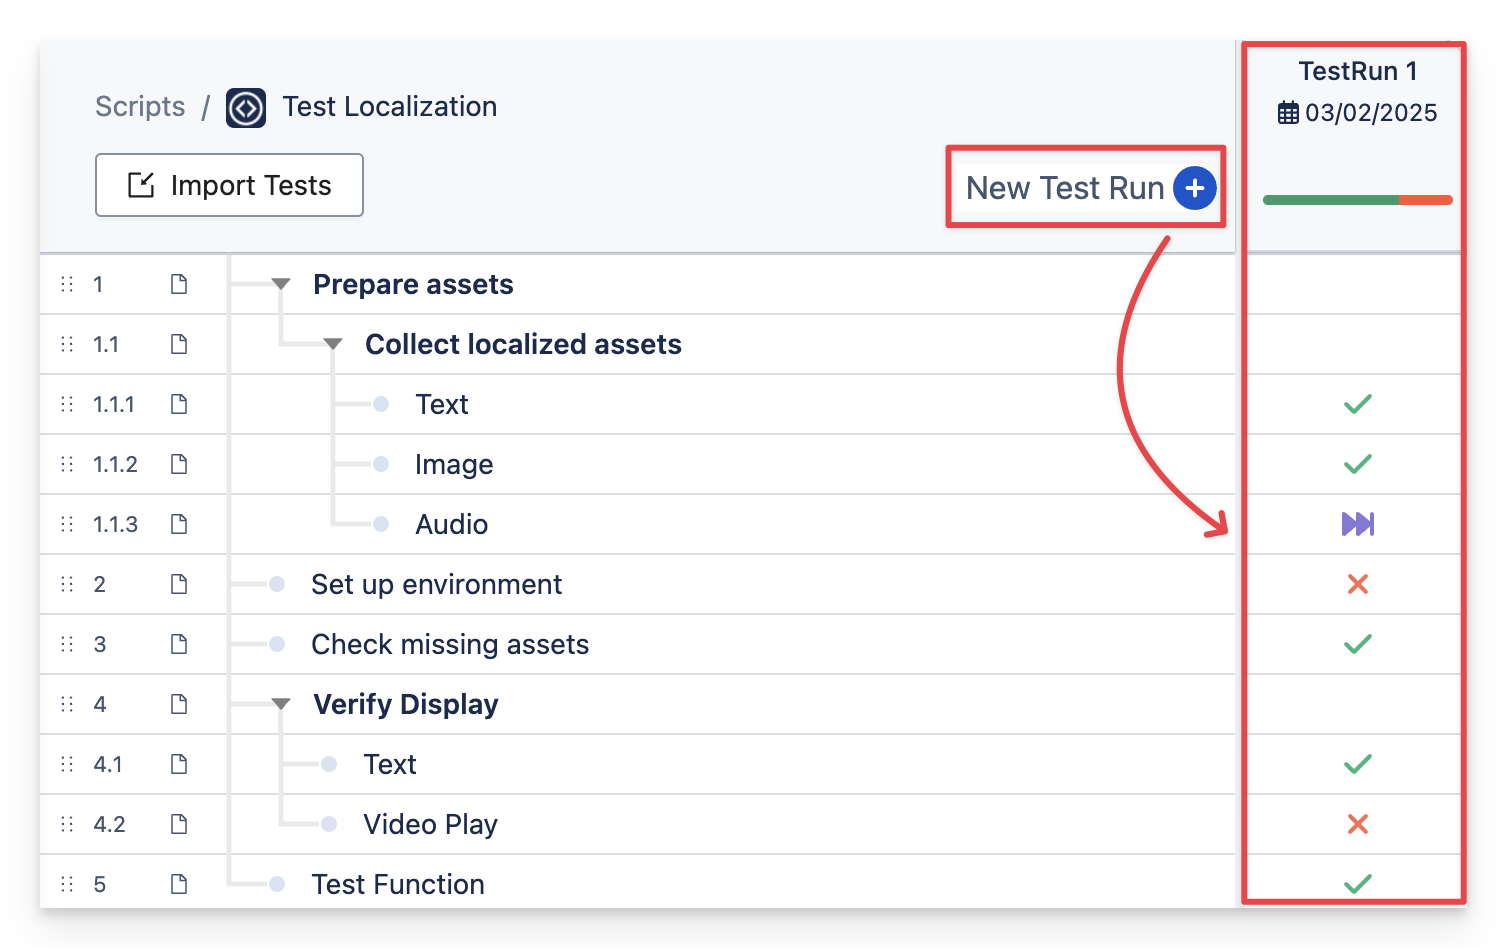Image resolution: width=1507 pixels, height=948 pixels.
Task: Click the skipped status icon for Audio
Action: 1357,524
